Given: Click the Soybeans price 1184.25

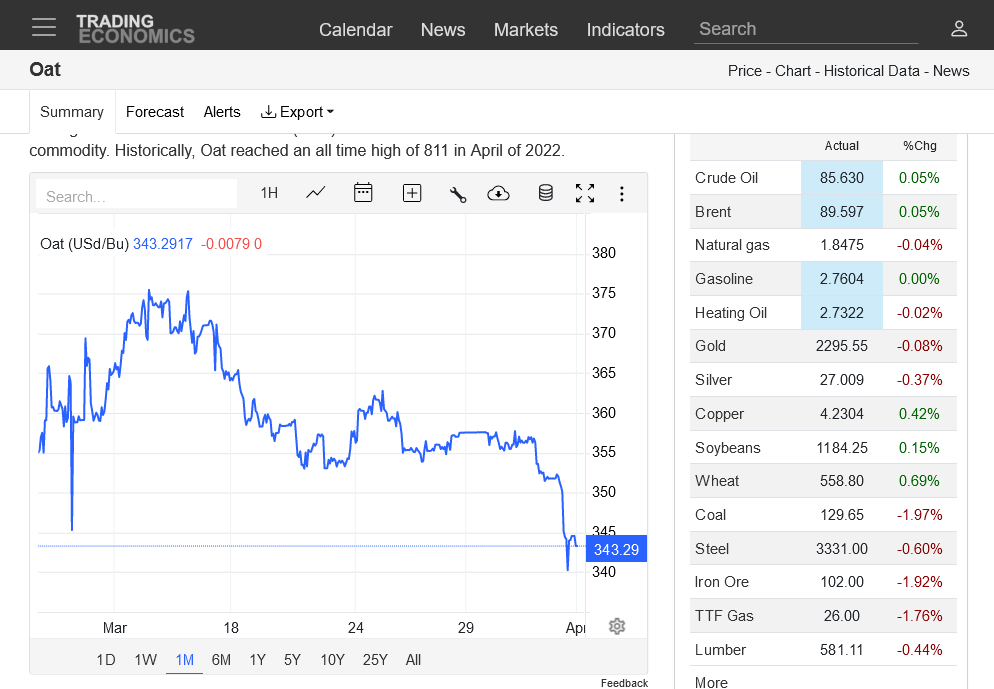Looking at the screenshot, I should point(841,448).
